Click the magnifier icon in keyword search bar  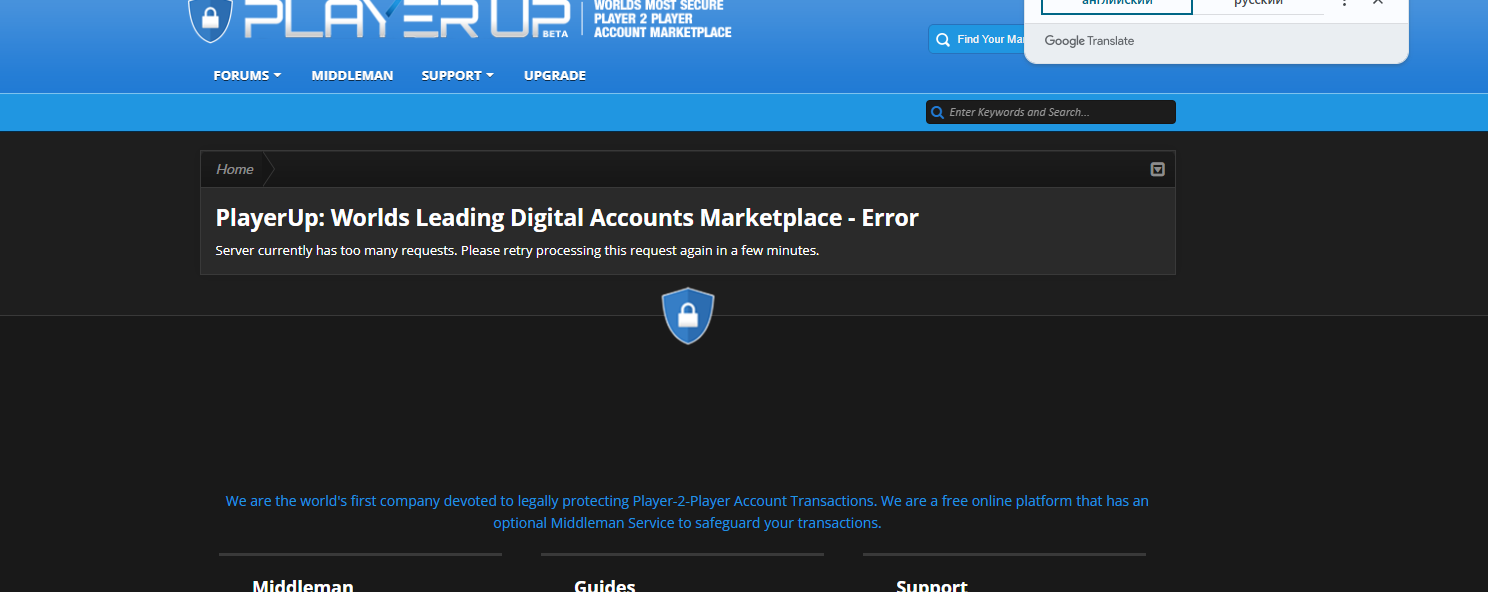937,112
